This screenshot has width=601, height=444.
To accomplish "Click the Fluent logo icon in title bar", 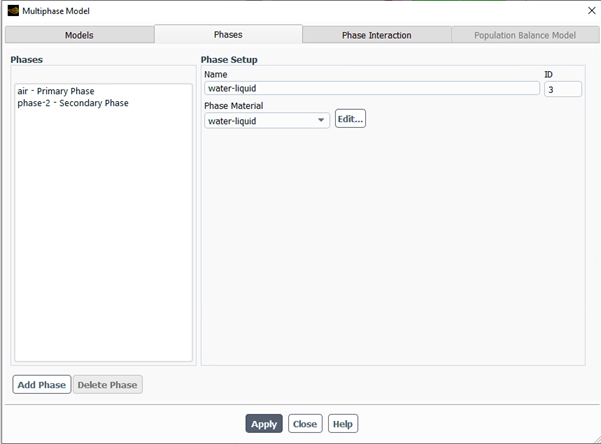I will (x=13, y=10).
